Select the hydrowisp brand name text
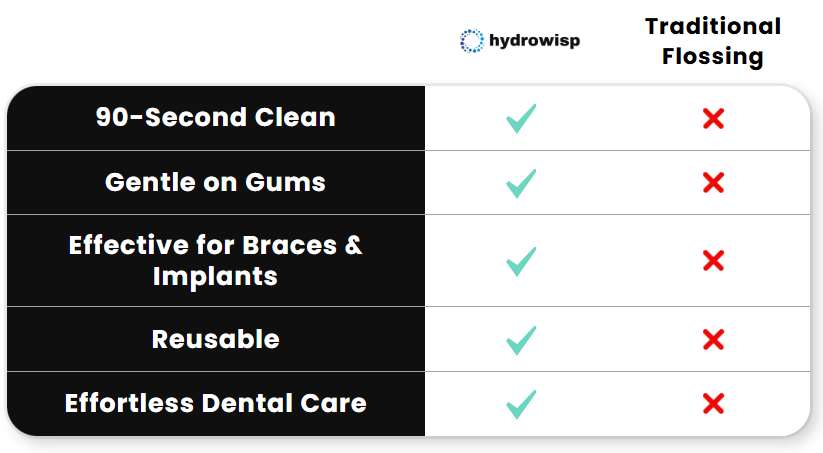Screen dimensions: 823x453 534,40
